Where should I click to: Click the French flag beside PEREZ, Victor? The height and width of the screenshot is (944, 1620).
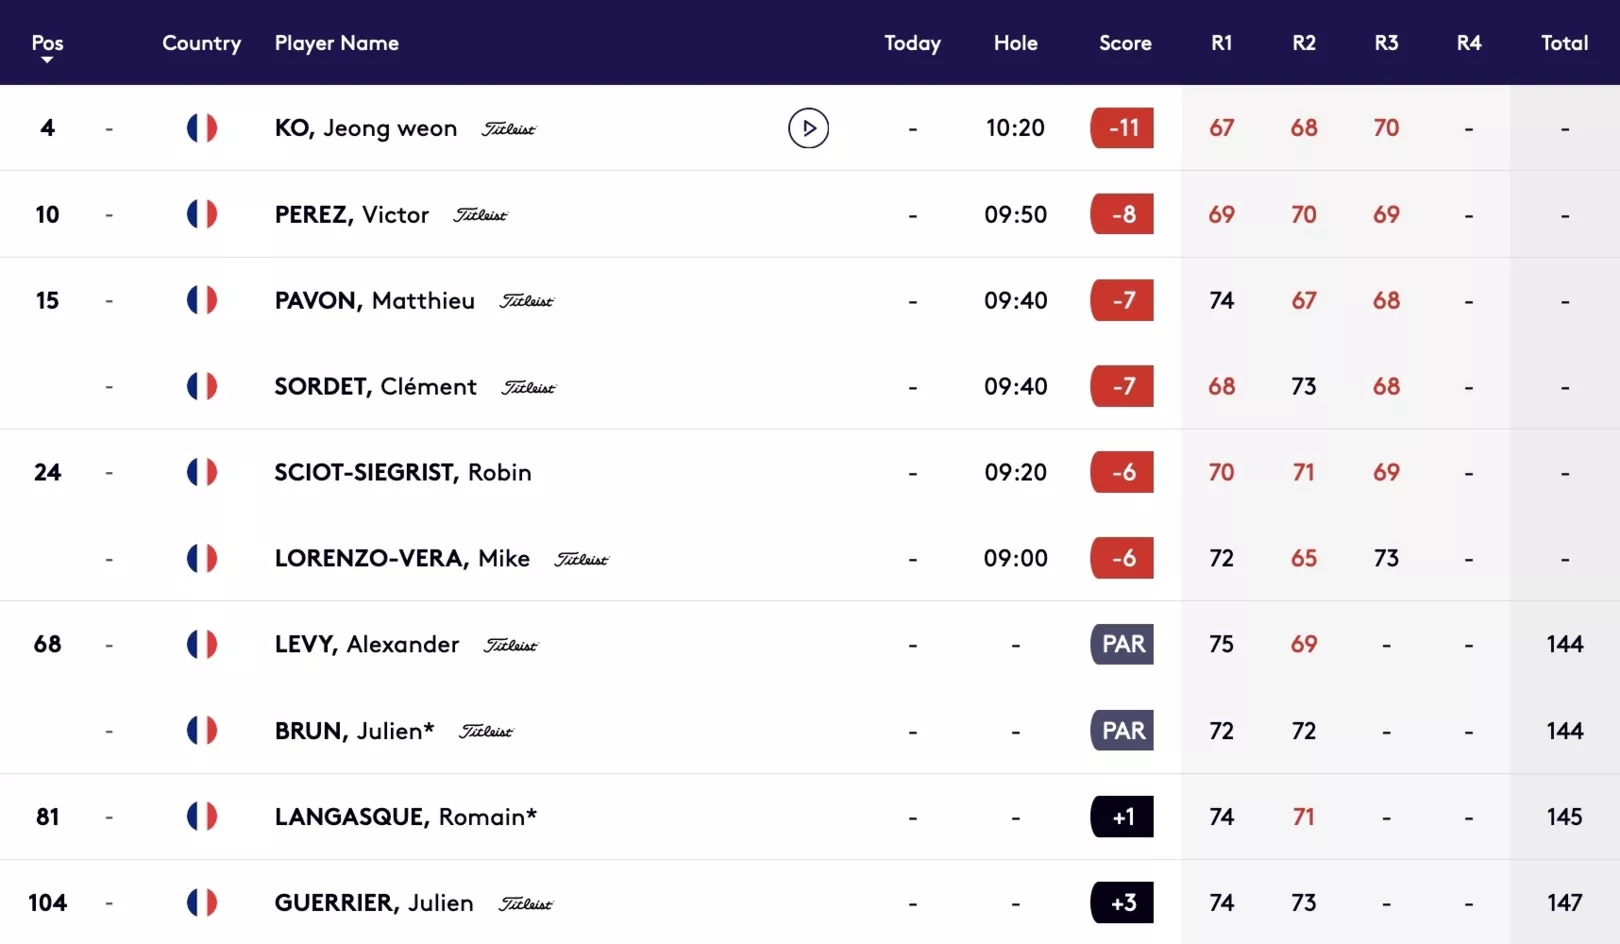pos(202,214)
